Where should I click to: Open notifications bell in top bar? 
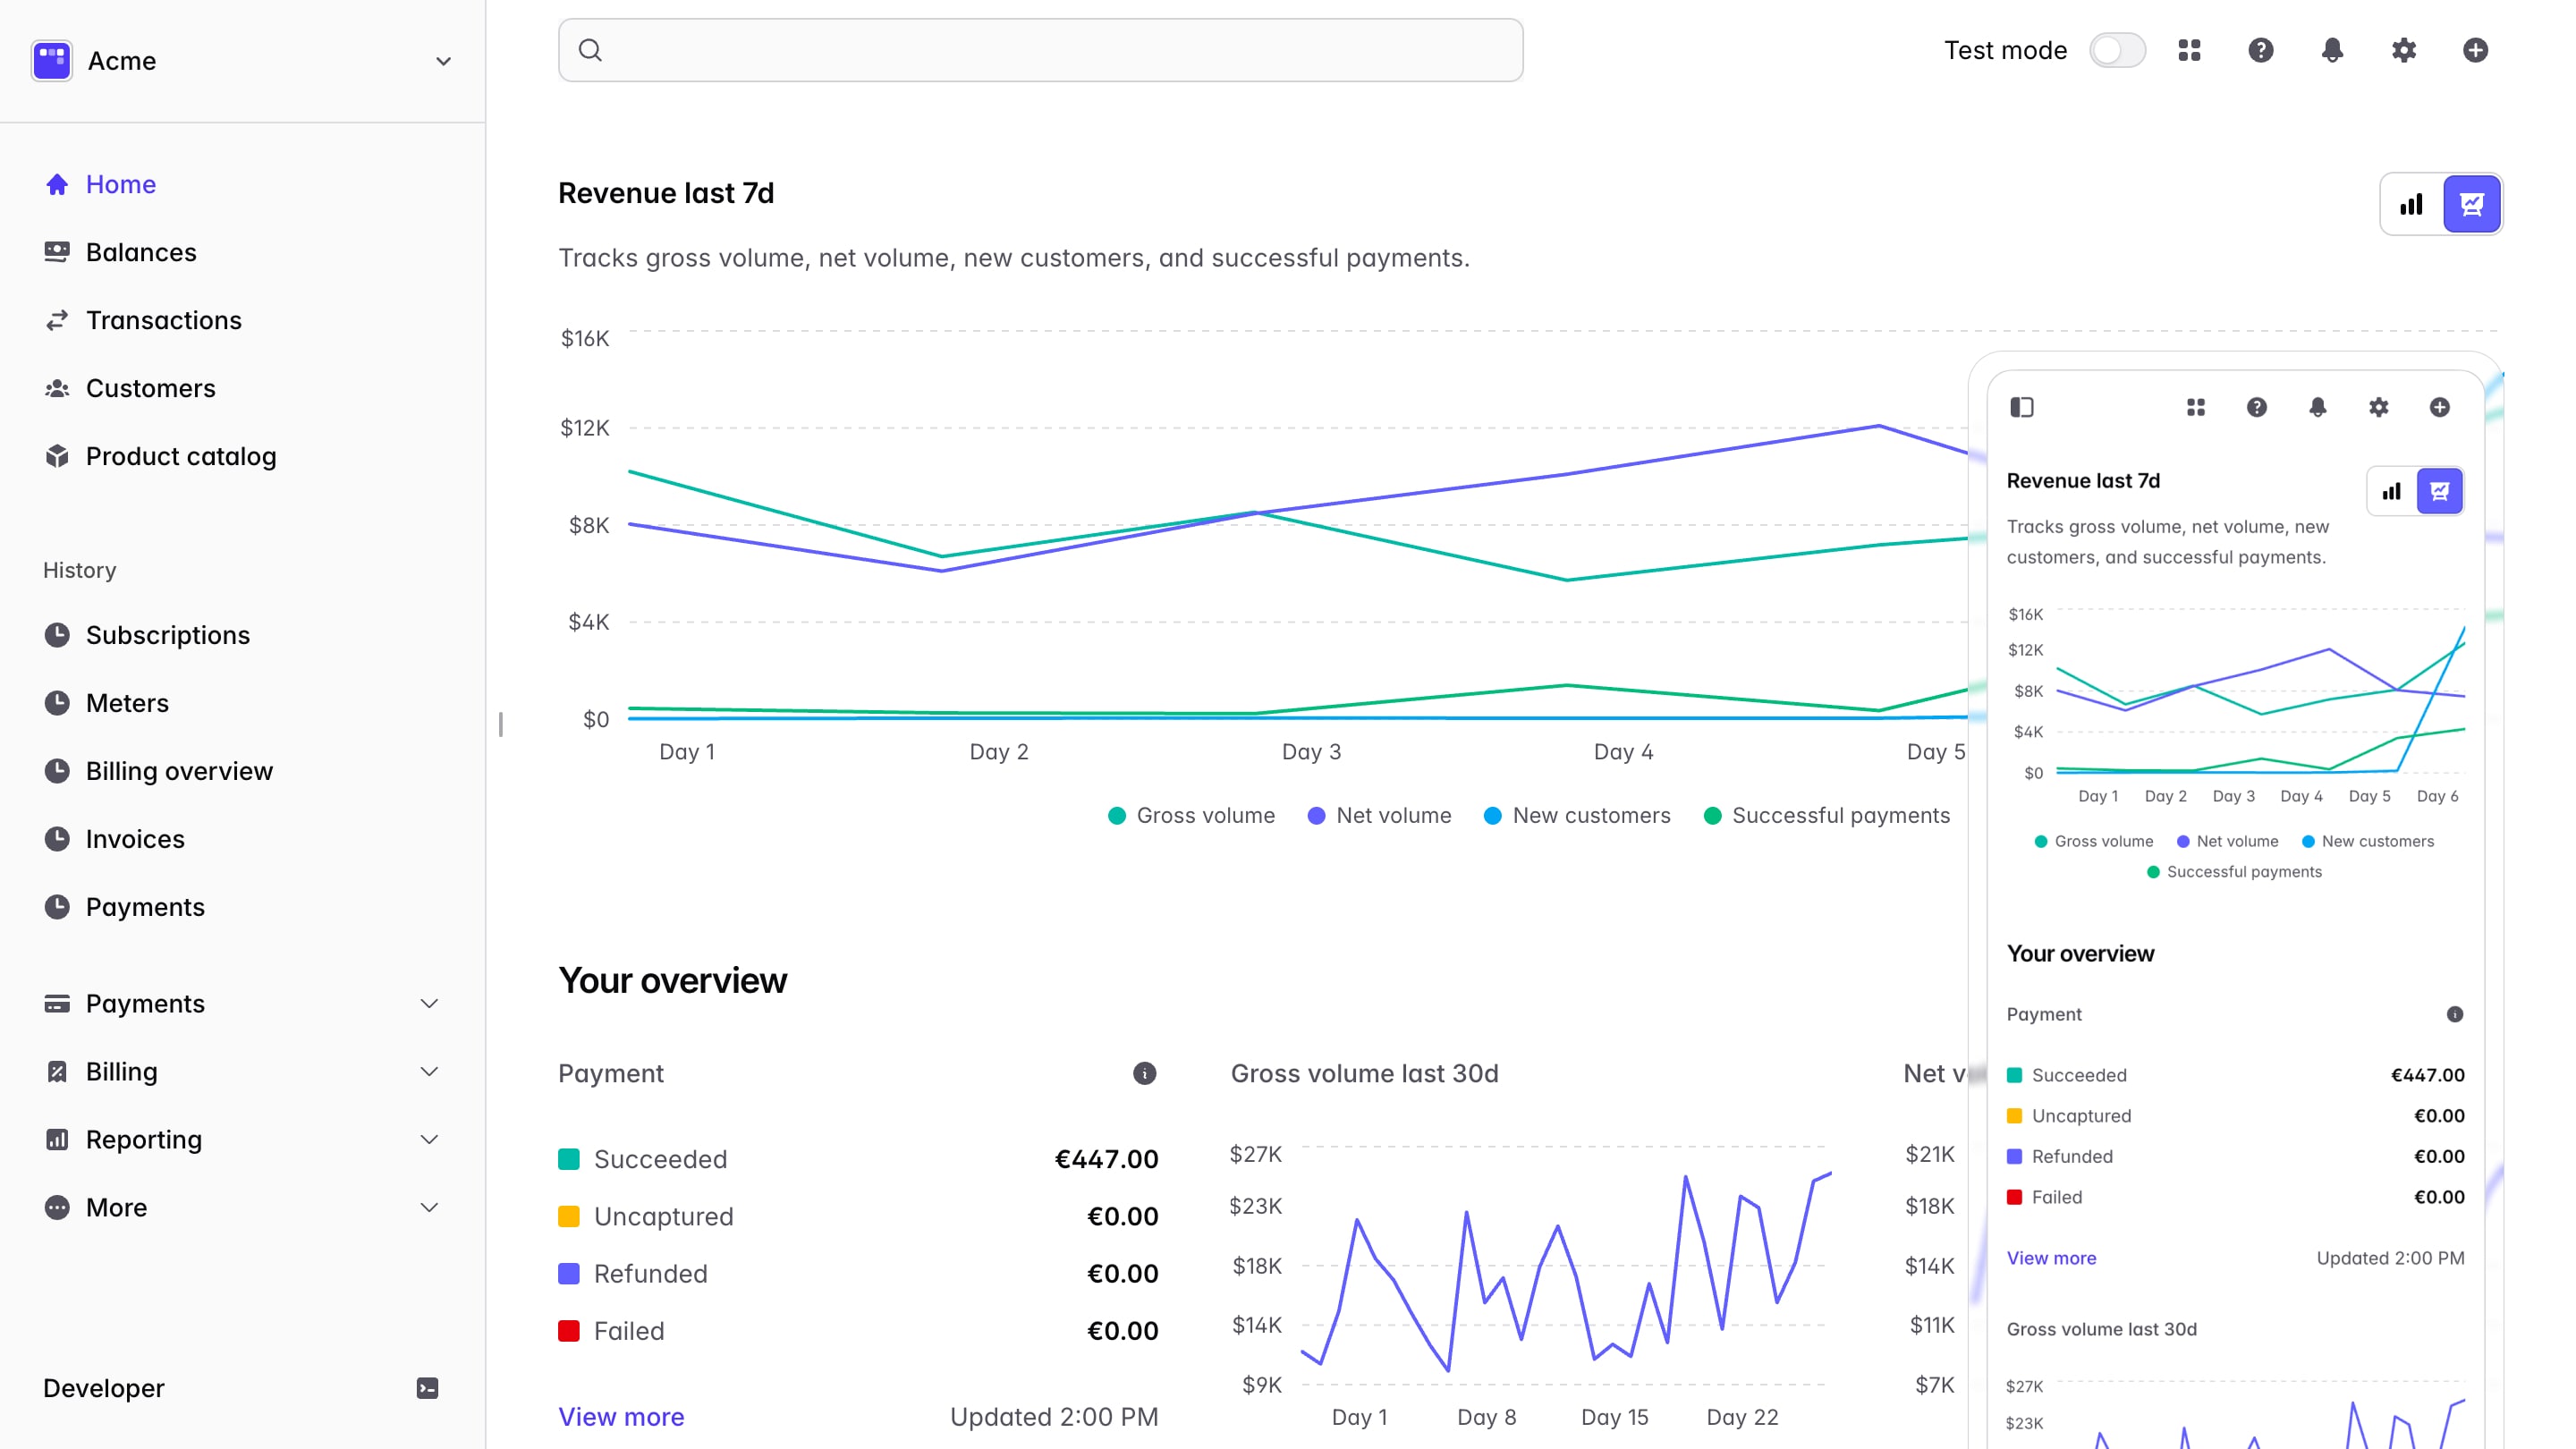pyautogui.click(x=2332, y=50)
